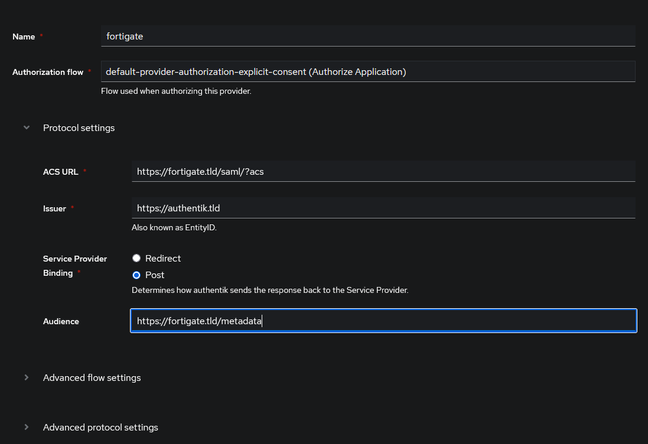Edit the Issuer field with authentik.tld
This screenshot has width=648, height=444.
(x=383, y=208)
